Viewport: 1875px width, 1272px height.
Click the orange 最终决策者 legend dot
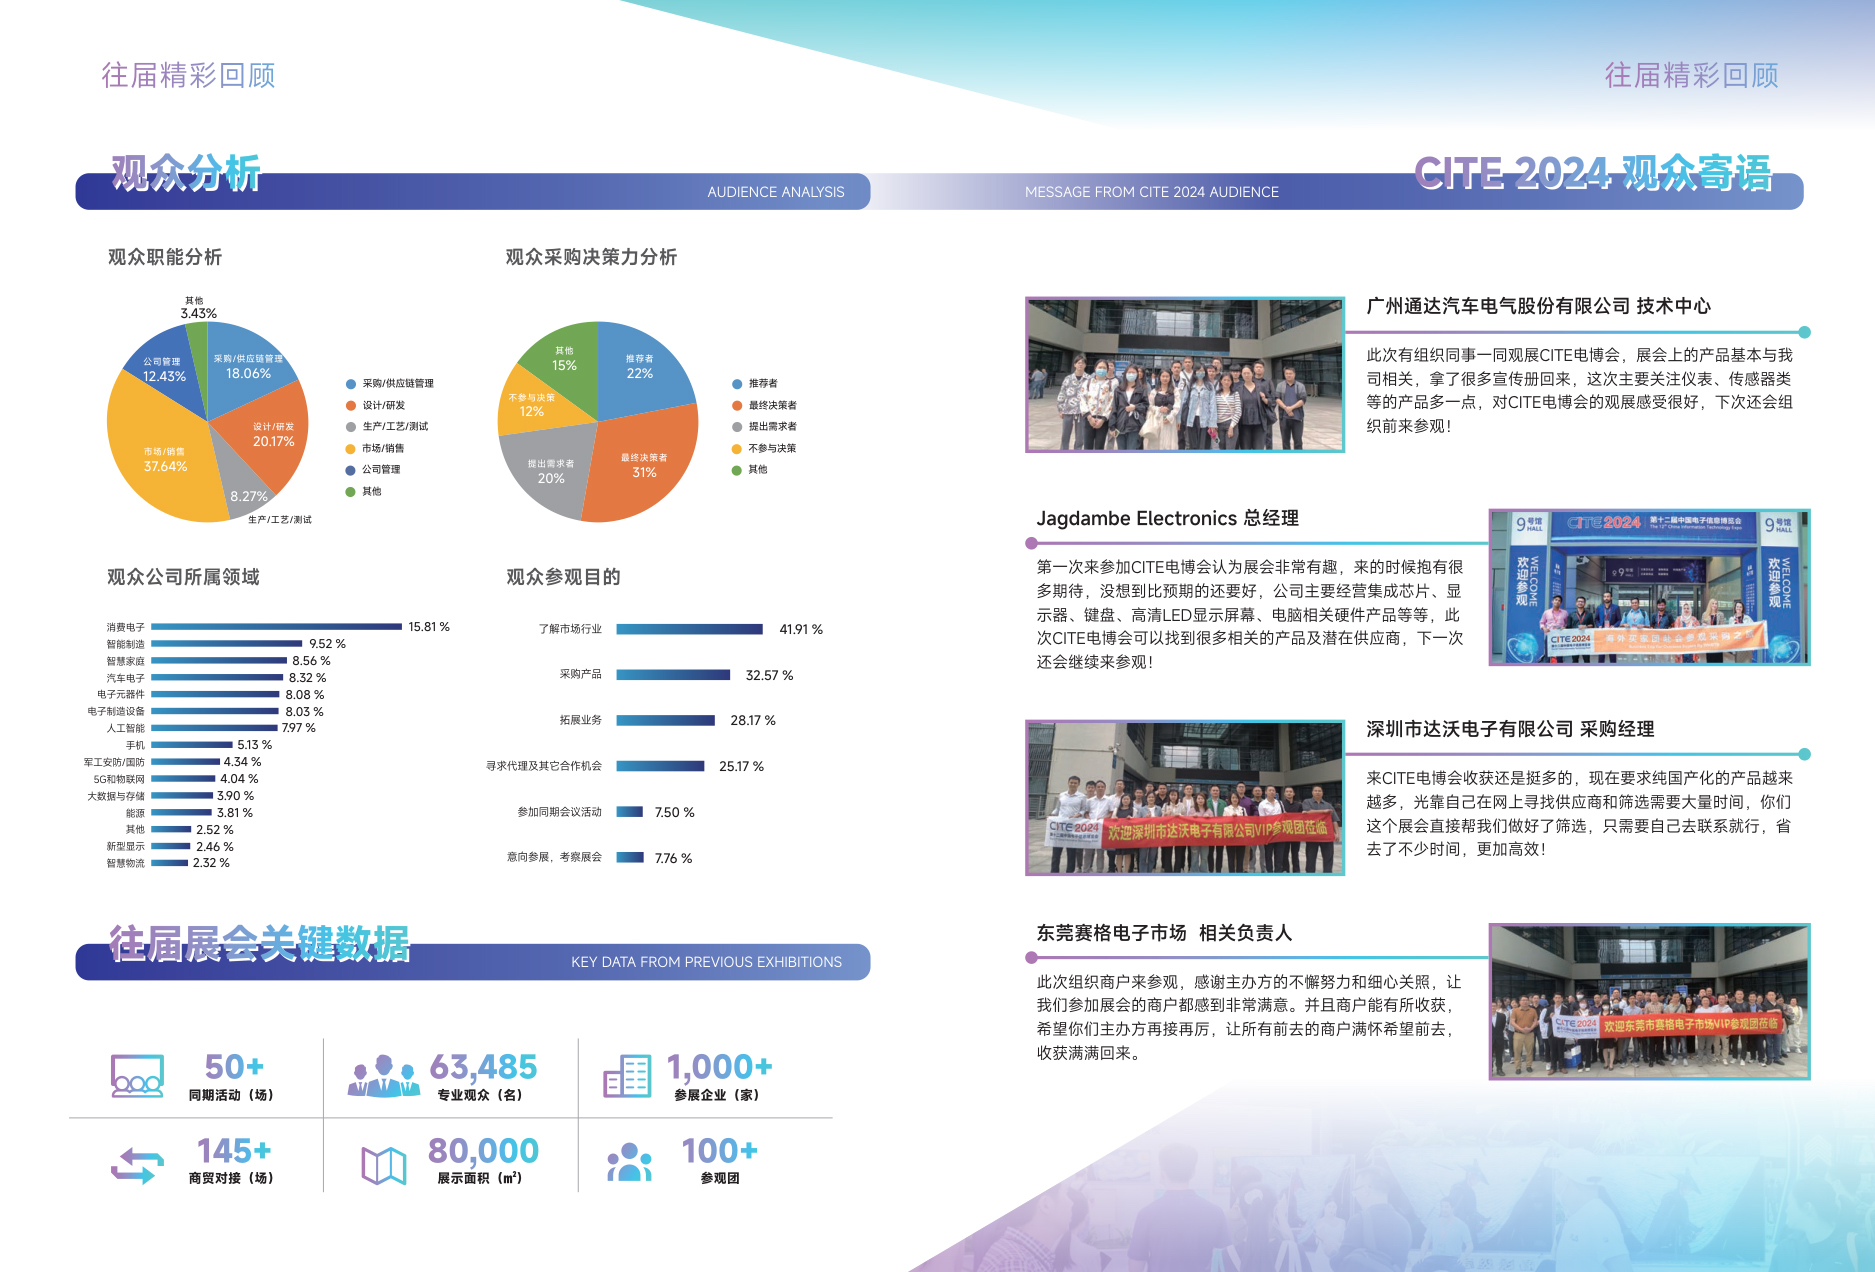737,406
